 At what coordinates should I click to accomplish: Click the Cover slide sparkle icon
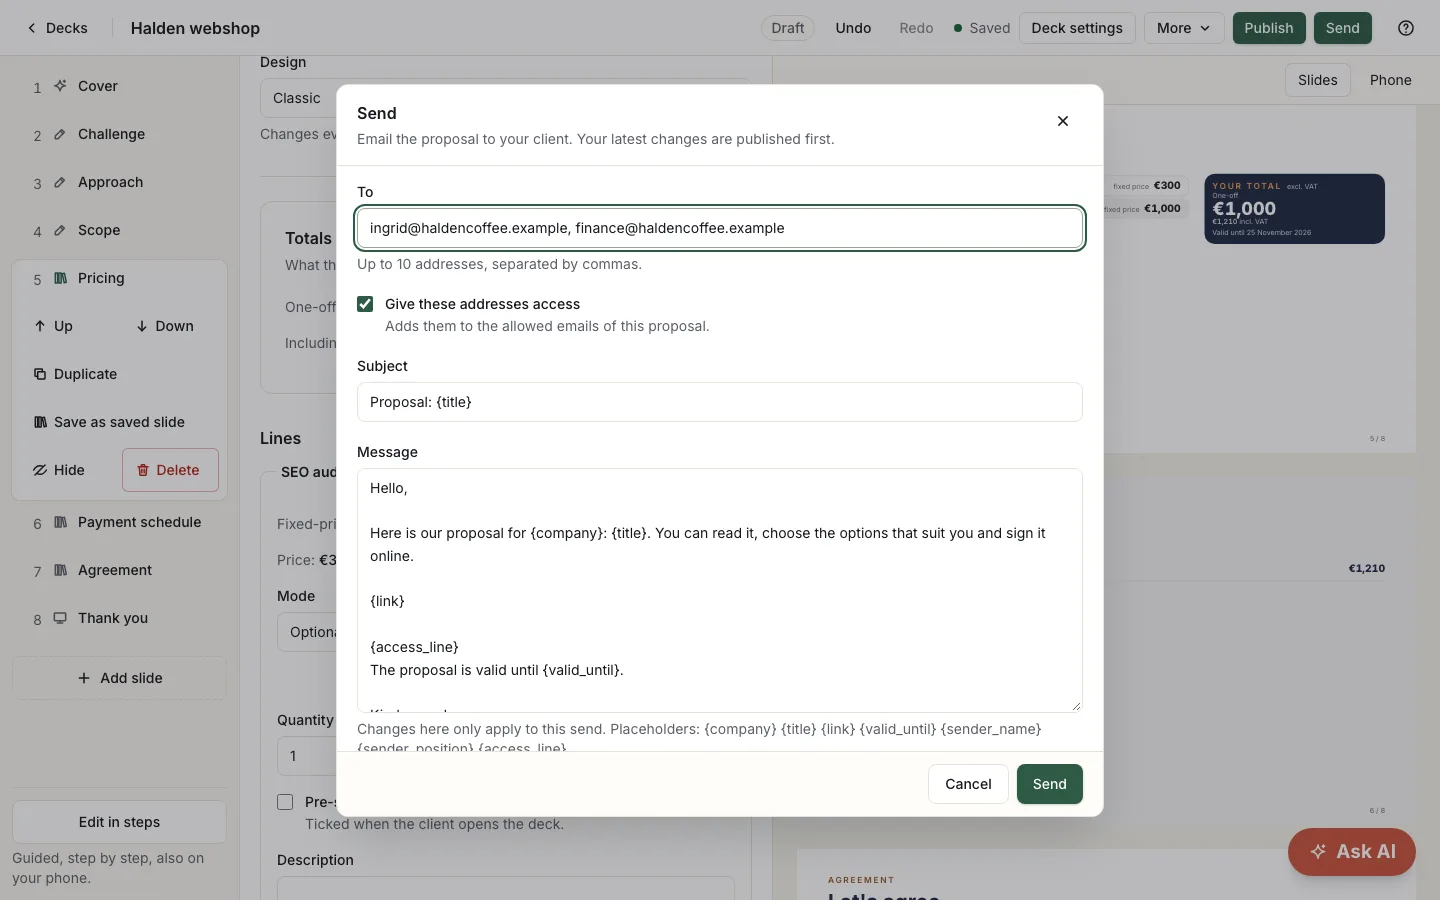pyautogui.click(x=60, y=86)
